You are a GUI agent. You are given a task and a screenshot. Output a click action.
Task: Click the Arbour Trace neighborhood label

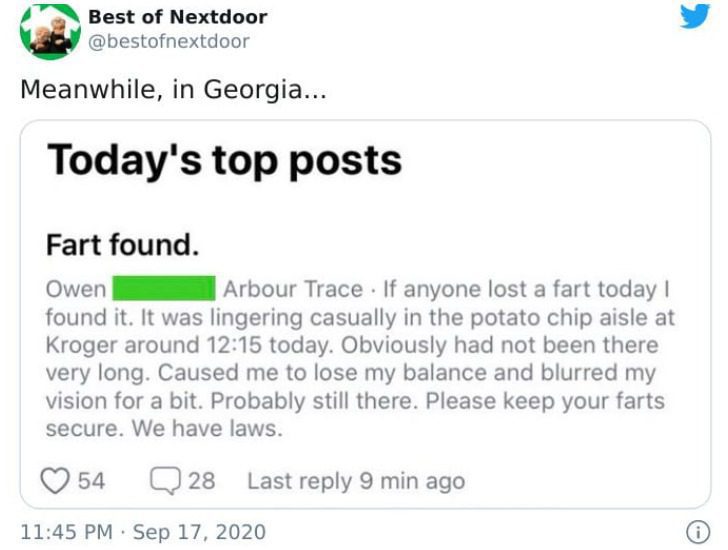point(293,289)
